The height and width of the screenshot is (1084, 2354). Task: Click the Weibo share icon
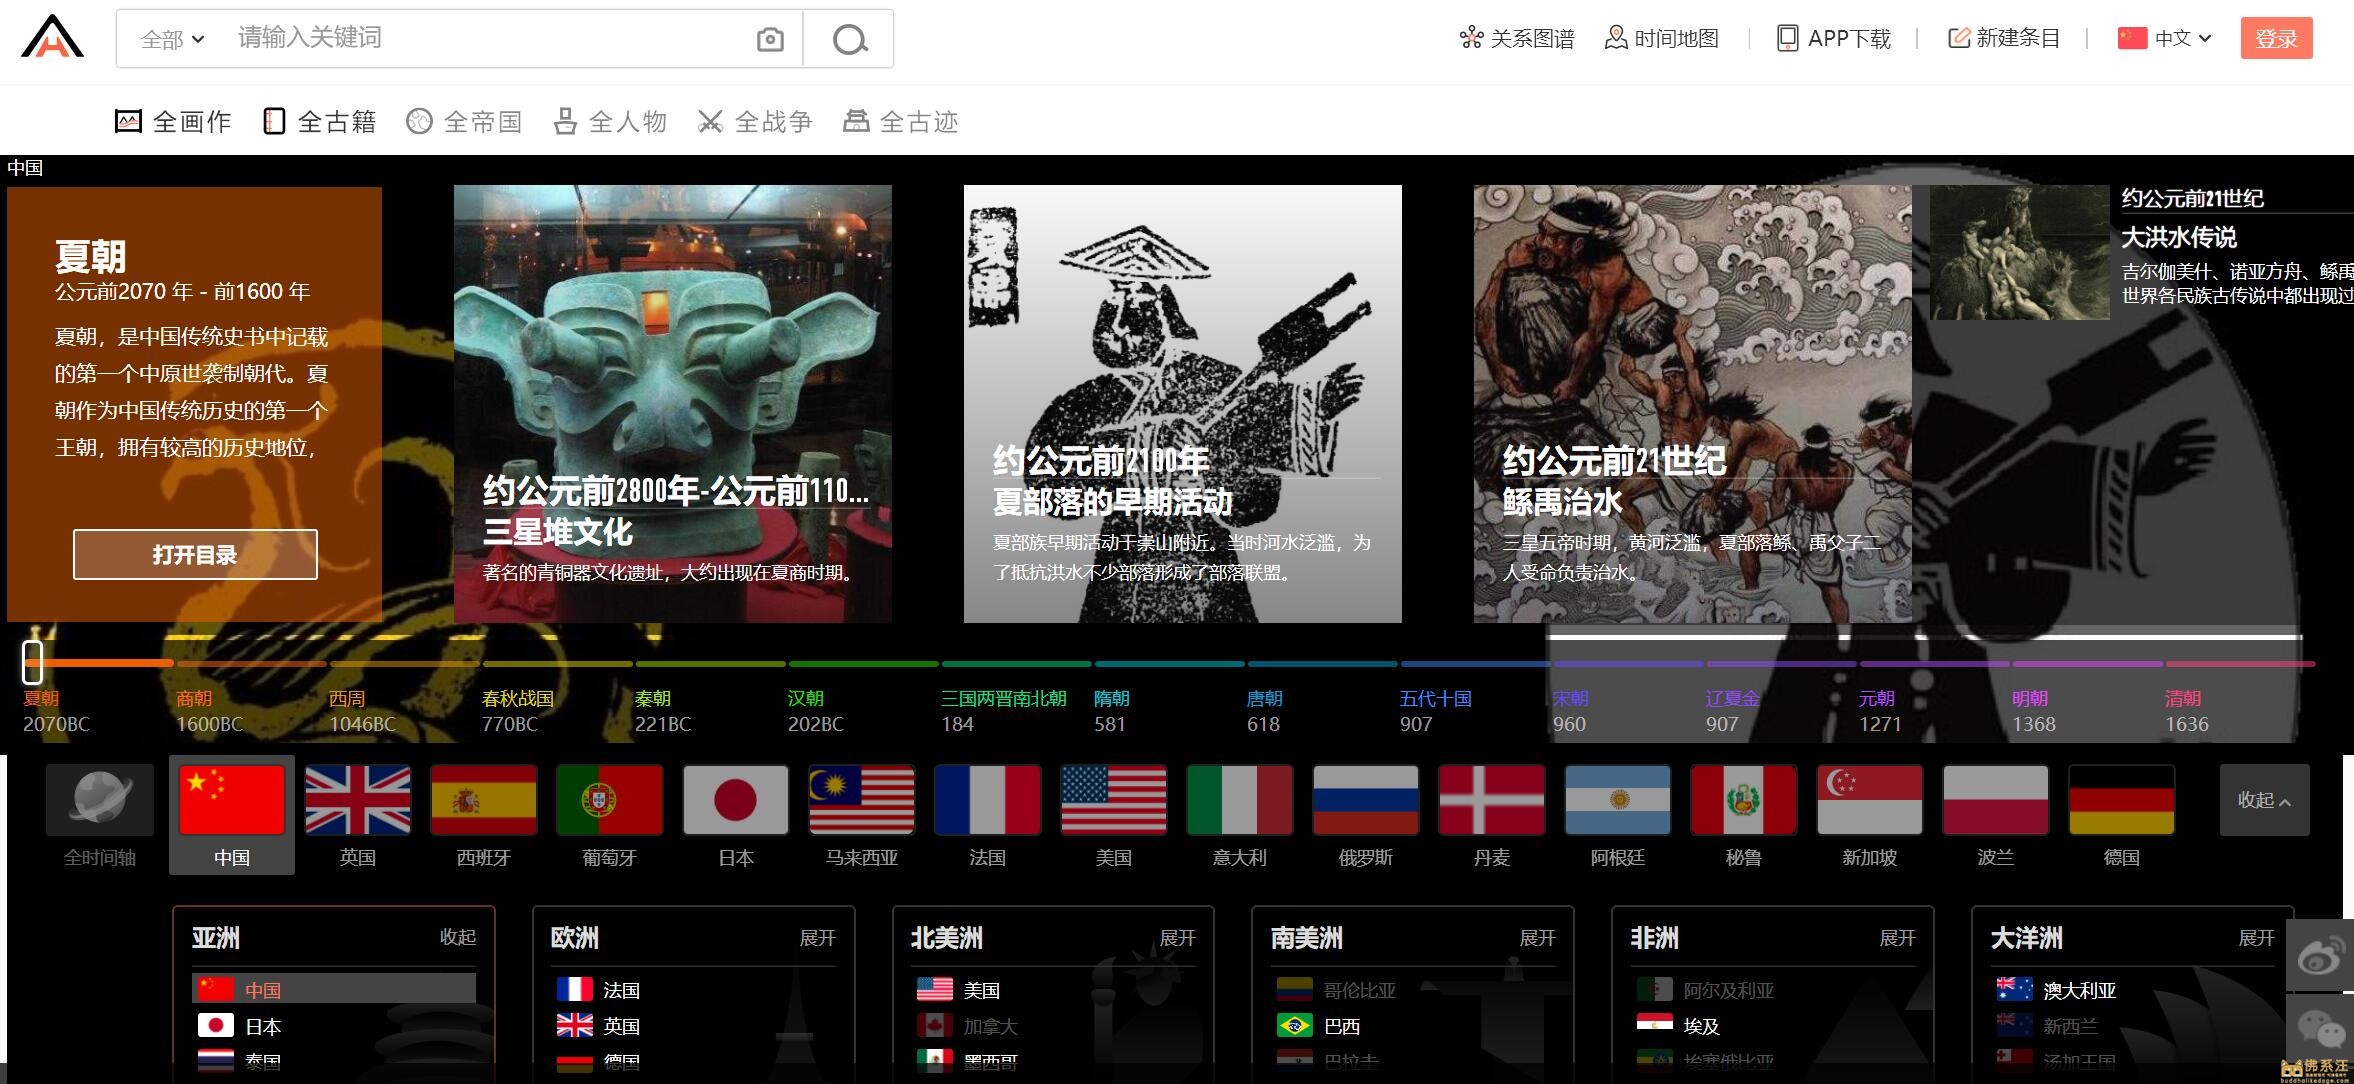(x=2320, y=956)
